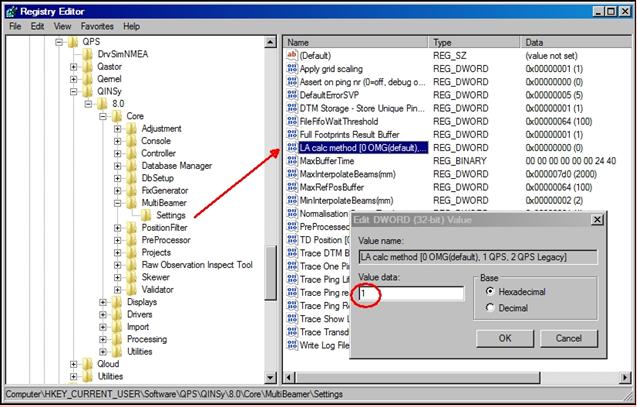Click the values pane horizontal scrollbar right arrow
The width and height of the screenshot is (637, 407).
click(x=625, y=378)
